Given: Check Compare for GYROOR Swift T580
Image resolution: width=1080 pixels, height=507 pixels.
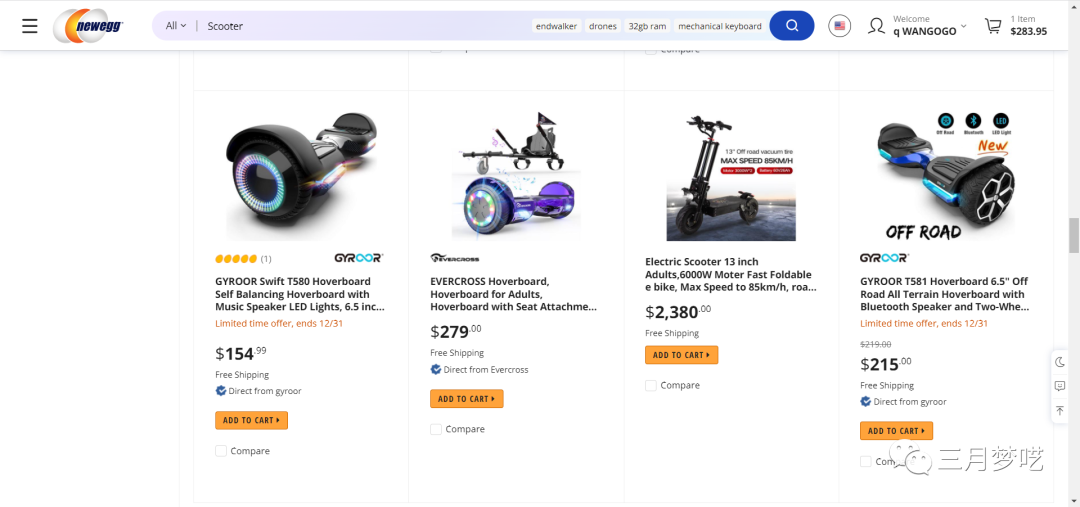Looking at the screenshot, I should (x=221, y=451).
